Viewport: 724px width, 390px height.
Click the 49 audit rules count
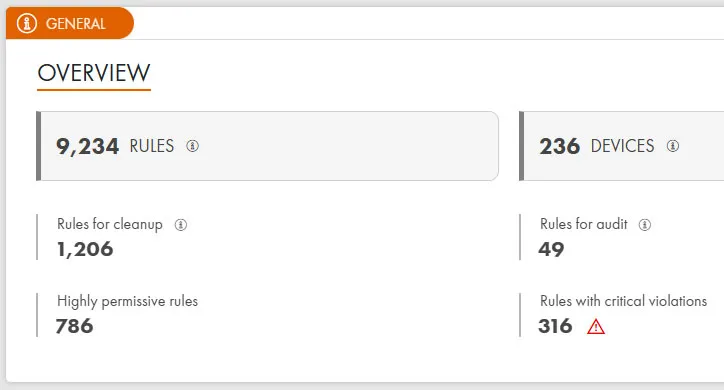551,249
